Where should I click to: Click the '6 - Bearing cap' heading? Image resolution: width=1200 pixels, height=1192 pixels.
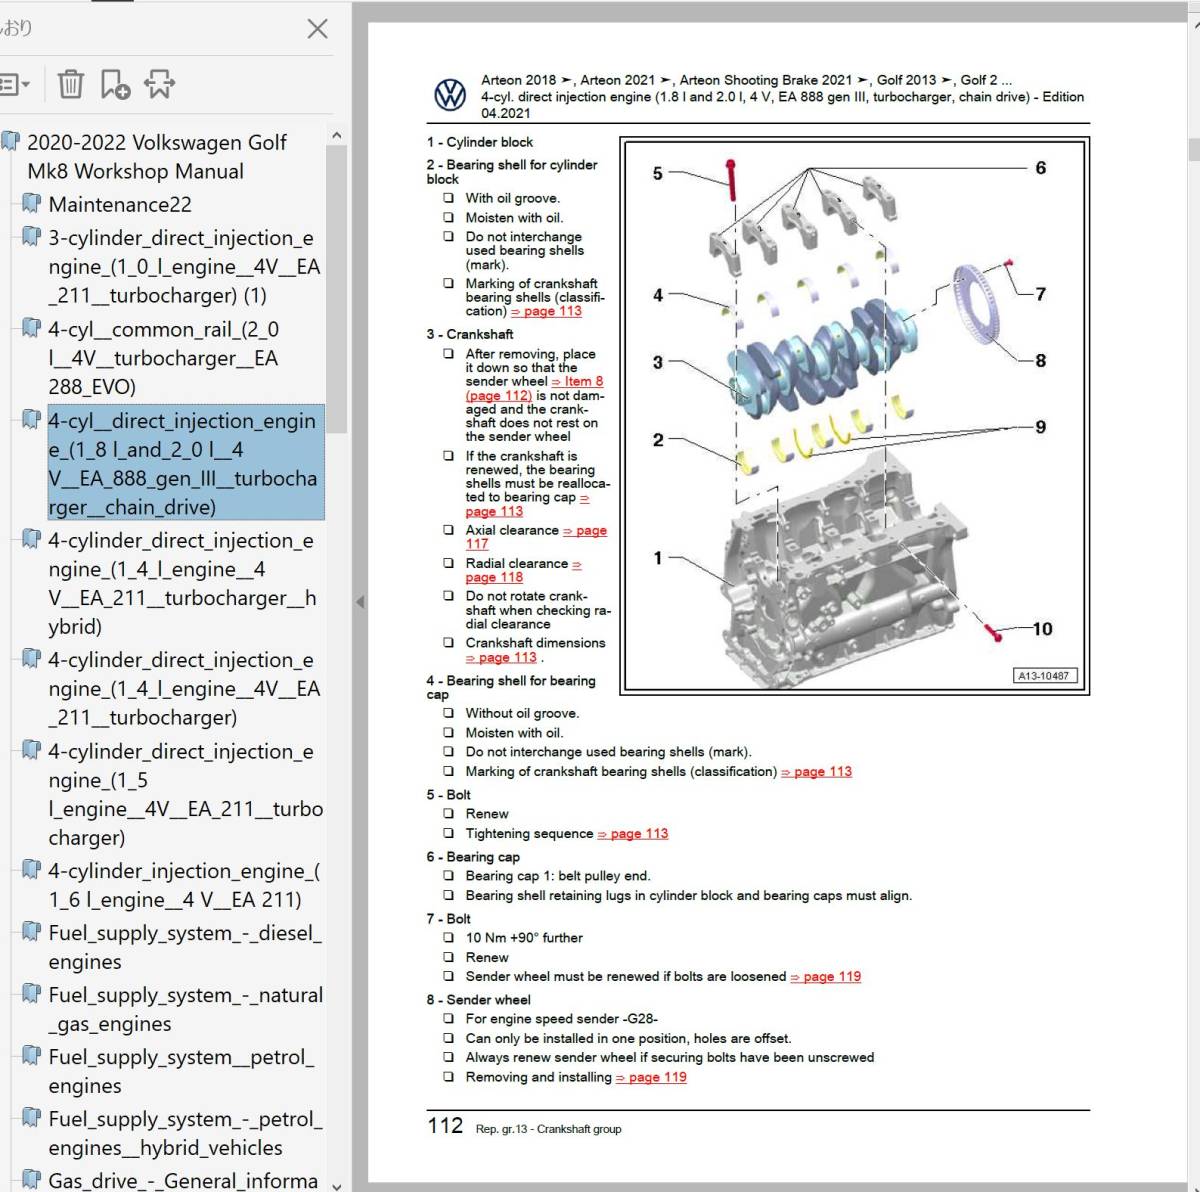click(473, 857)
